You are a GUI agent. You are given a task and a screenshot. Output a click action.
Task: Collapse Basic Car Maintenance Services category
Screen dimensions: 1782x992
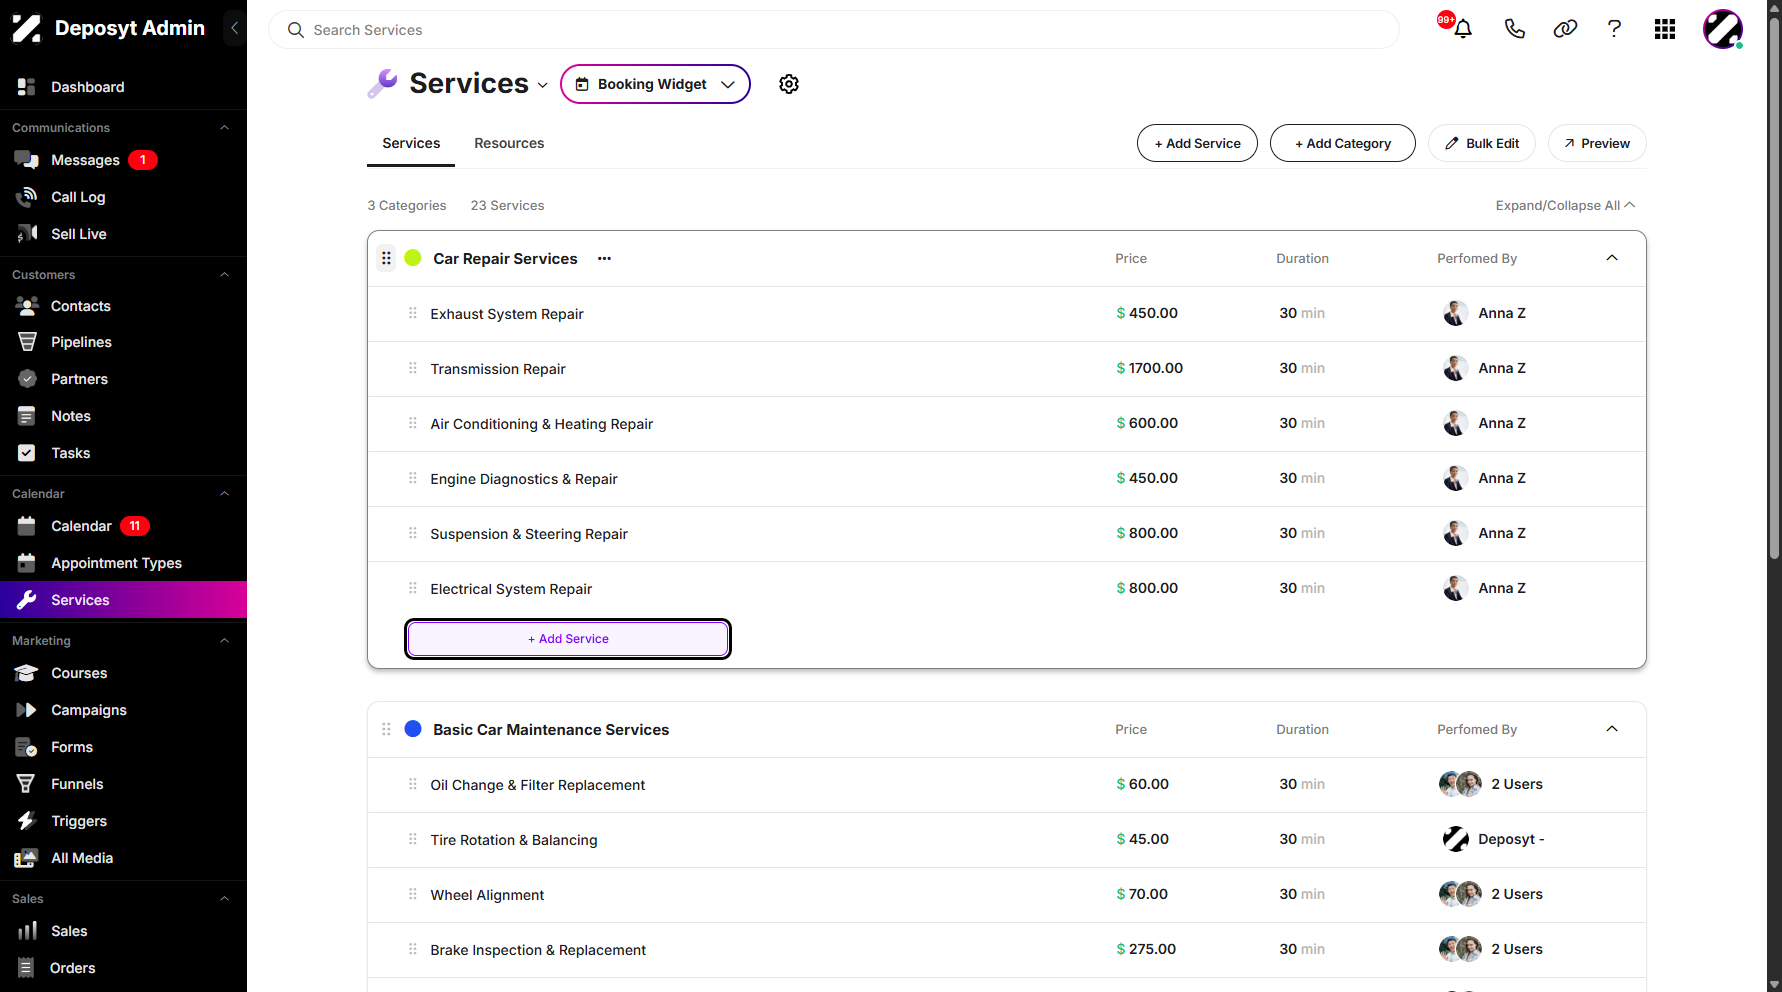coord(1612,729)
